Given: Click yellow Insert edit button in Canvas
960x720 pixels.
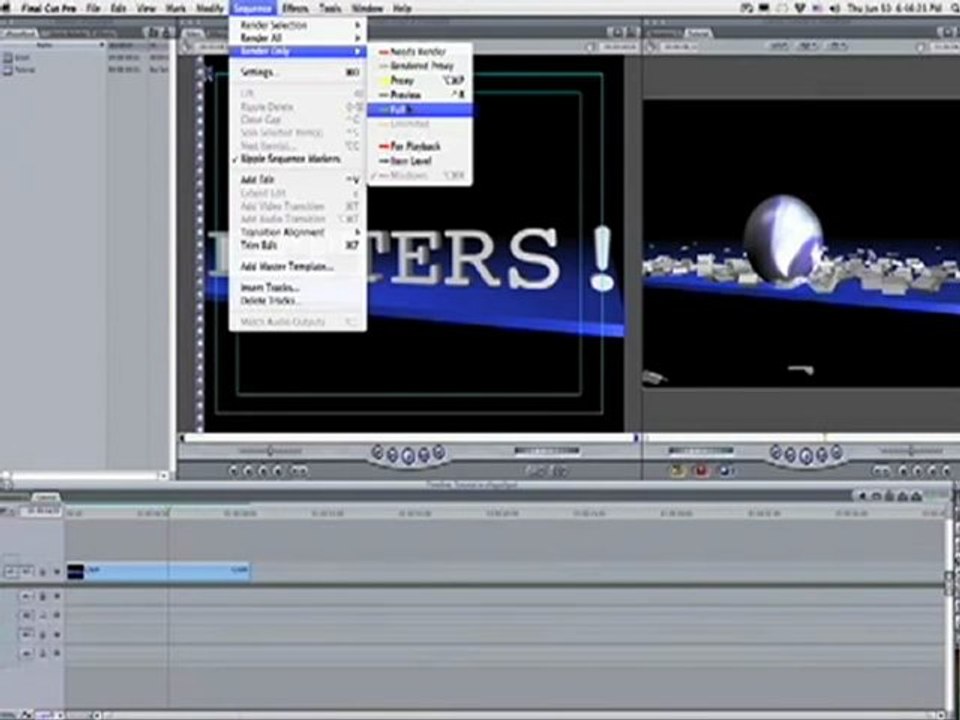Looking at the screenshot, I should (678, 470).
